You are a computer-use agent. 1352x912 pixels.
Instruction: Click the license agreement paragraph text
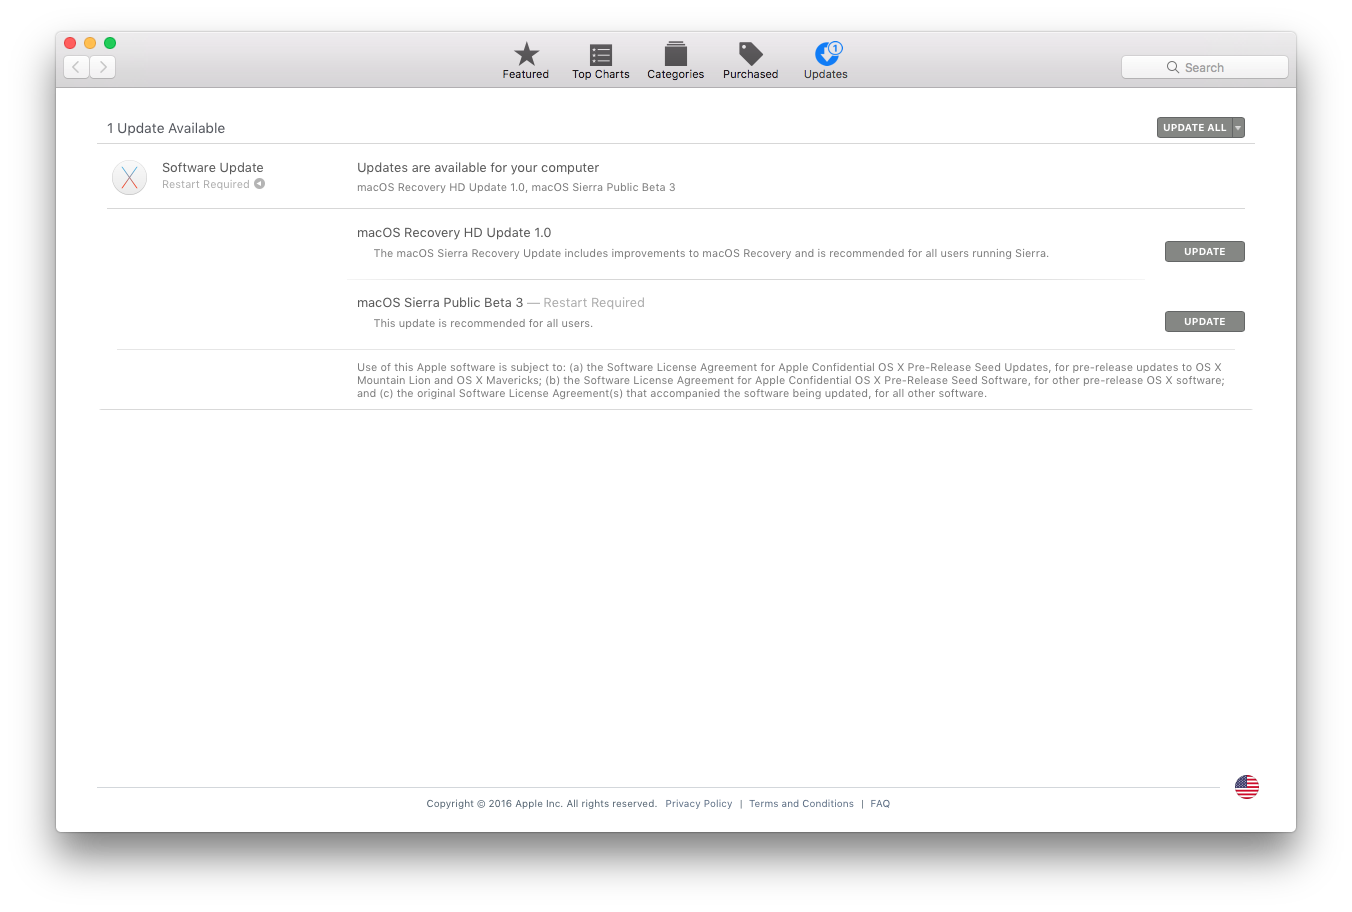pos(790,380)
